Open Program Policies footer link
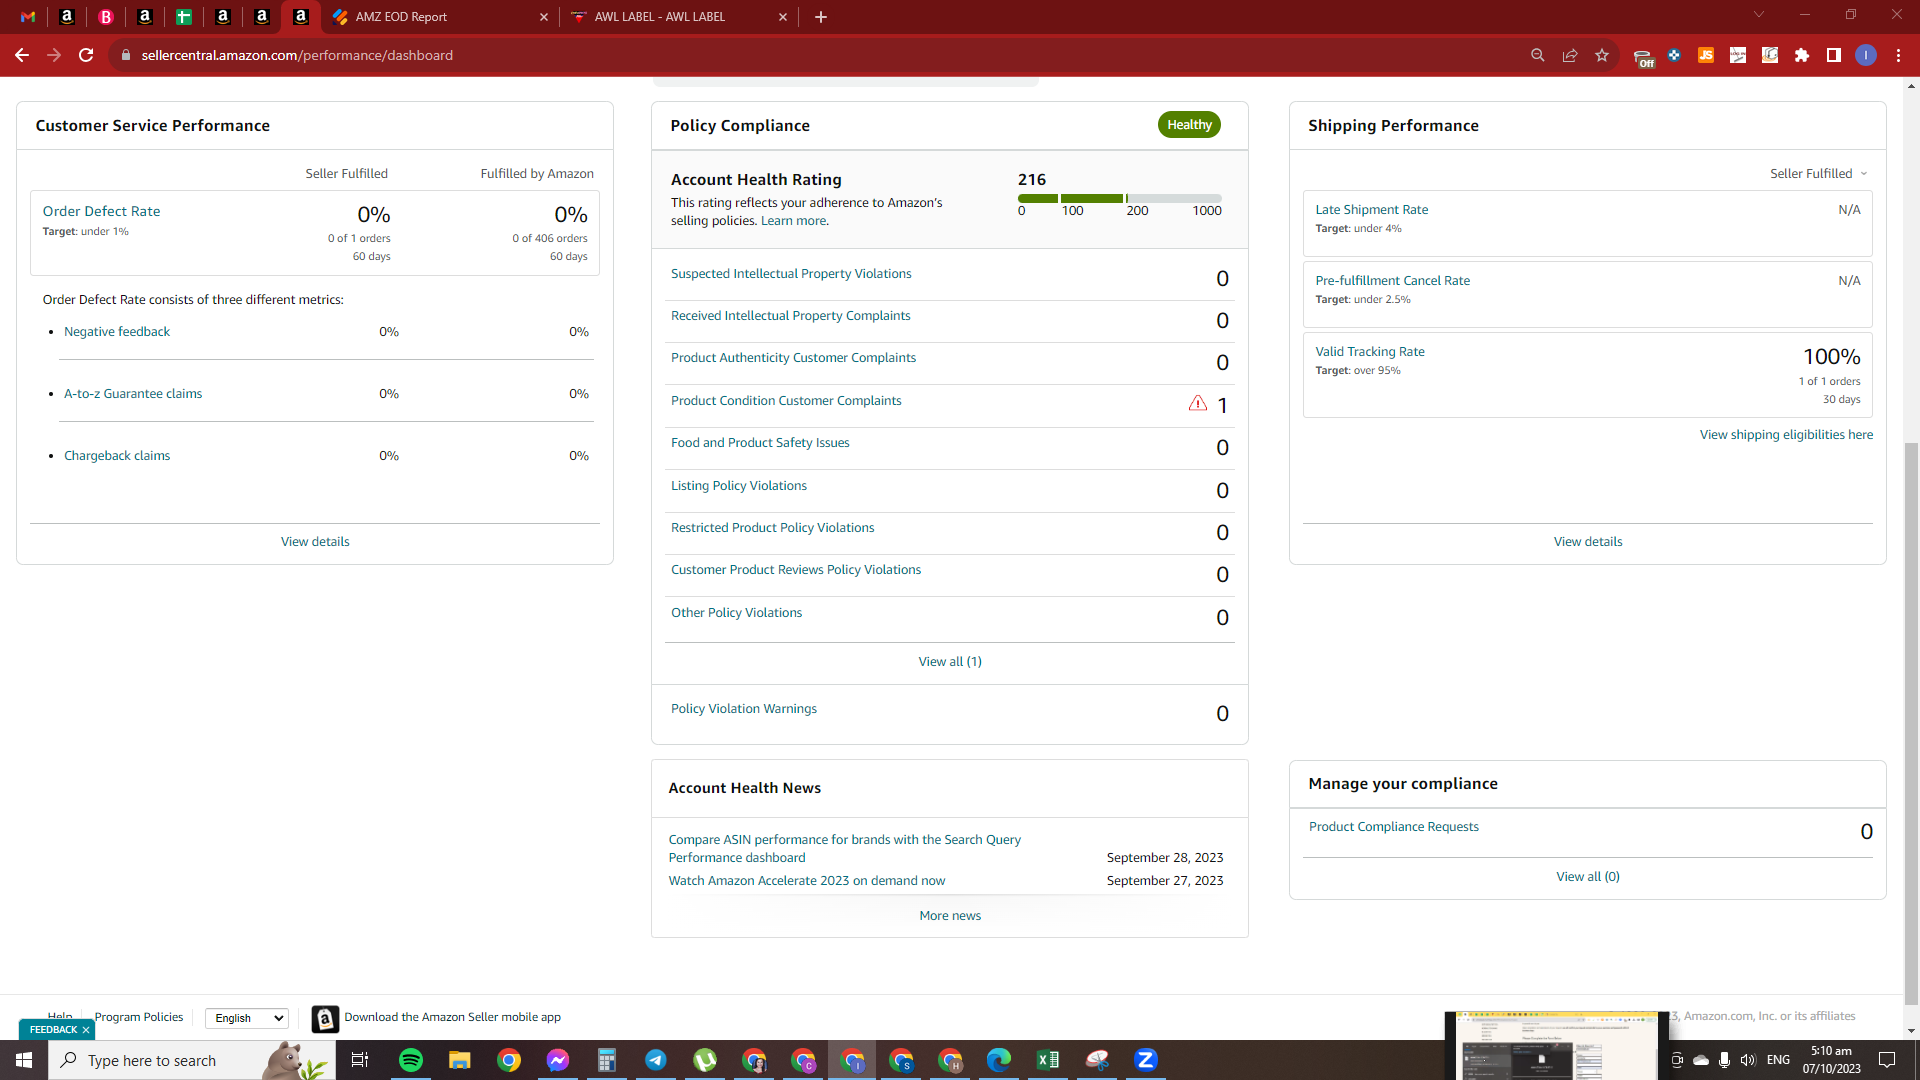1920x1080 pixels. click(139, 1017)
